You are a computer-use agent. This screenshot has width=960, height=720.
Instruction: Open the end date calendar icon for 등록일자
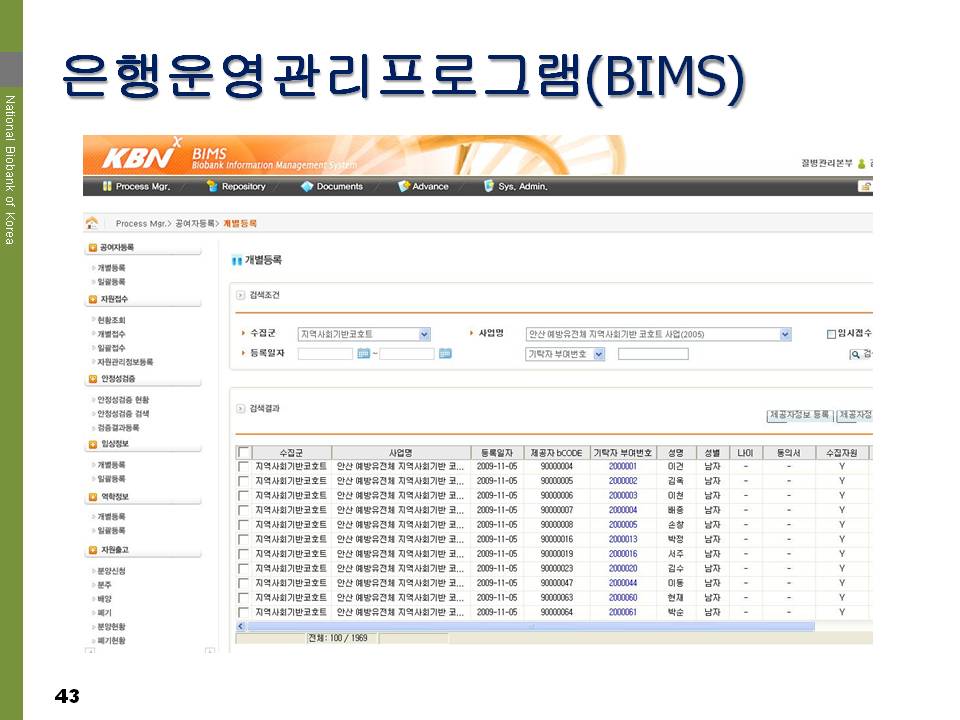click(445, 353)
